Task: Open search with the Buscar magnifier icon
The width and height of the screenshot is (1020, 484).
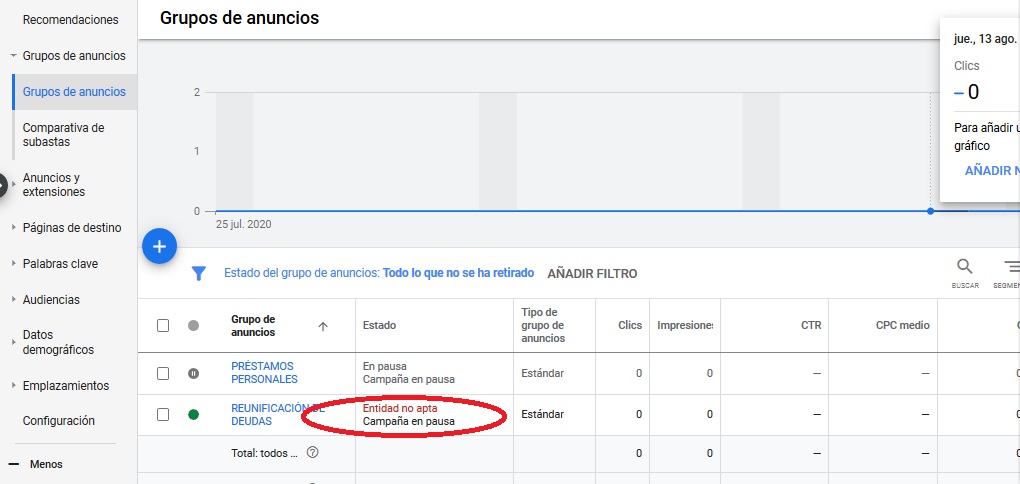Action: point(964,268)
